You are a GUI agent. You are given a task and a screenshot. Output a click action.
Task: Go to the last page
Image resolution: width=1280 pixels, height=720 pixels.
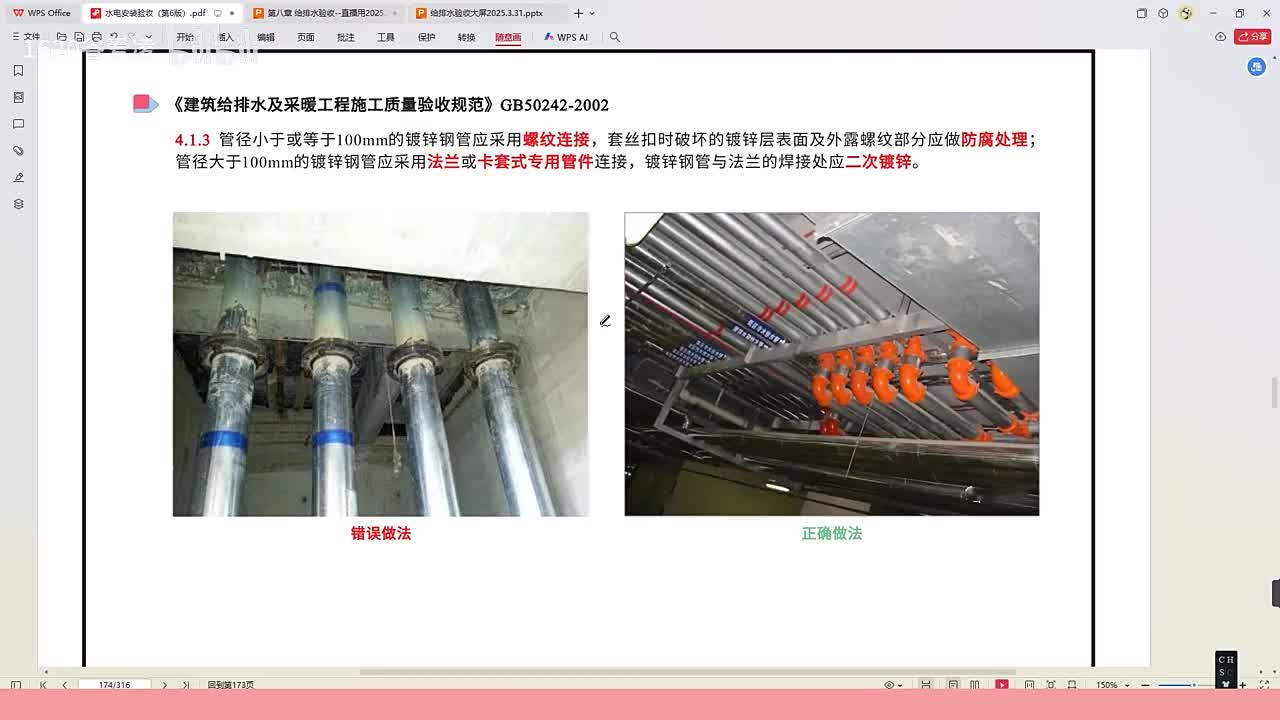pyautogui.click(x=186, y=685)
